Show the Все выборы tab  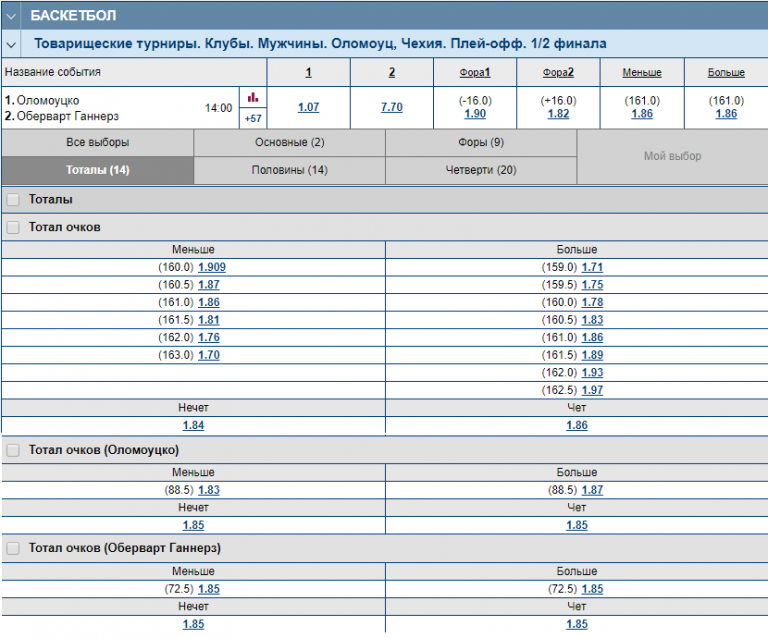coord(97,143)
